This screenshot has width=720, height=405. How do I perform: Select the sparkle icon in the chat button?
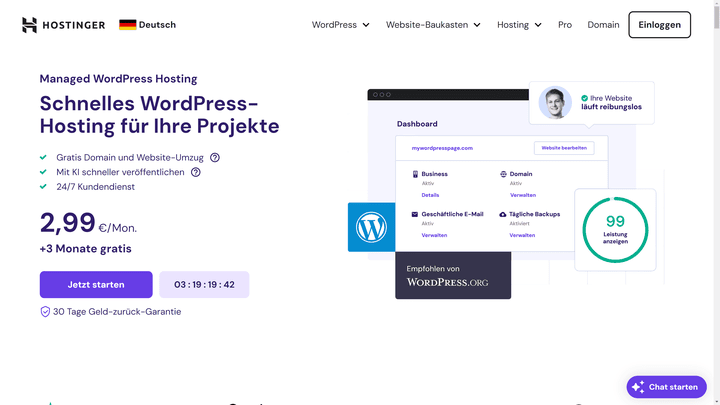pyautogui.click(x=638, y=387)
